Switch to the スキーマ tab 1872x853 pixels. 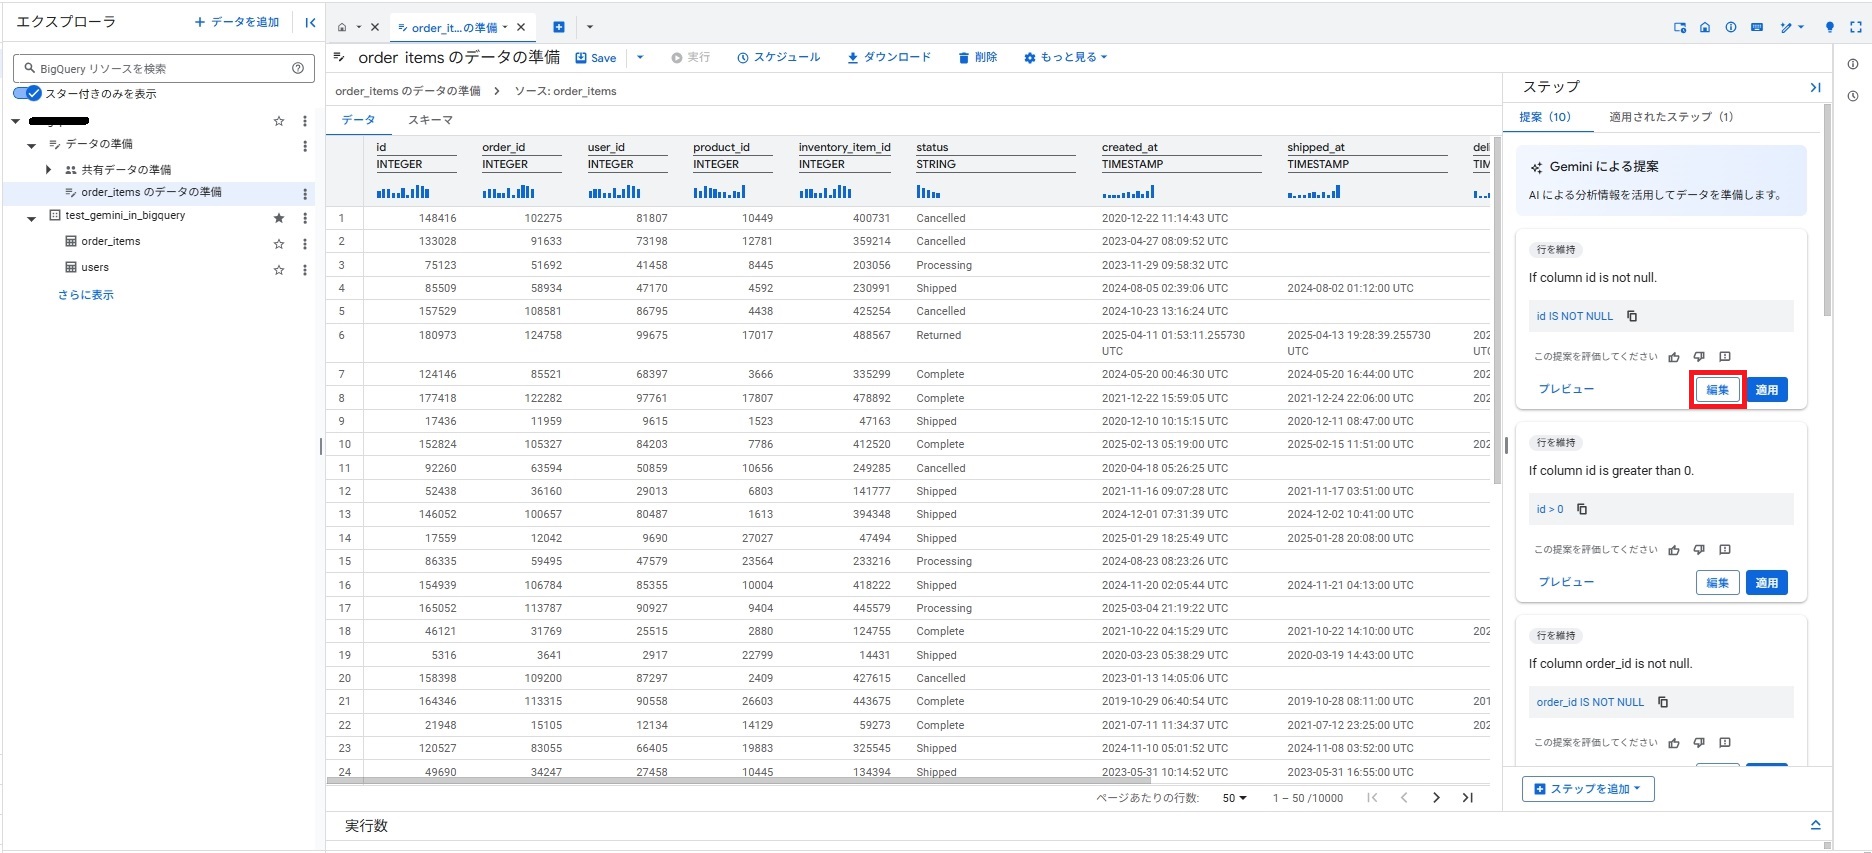point(430,120)
